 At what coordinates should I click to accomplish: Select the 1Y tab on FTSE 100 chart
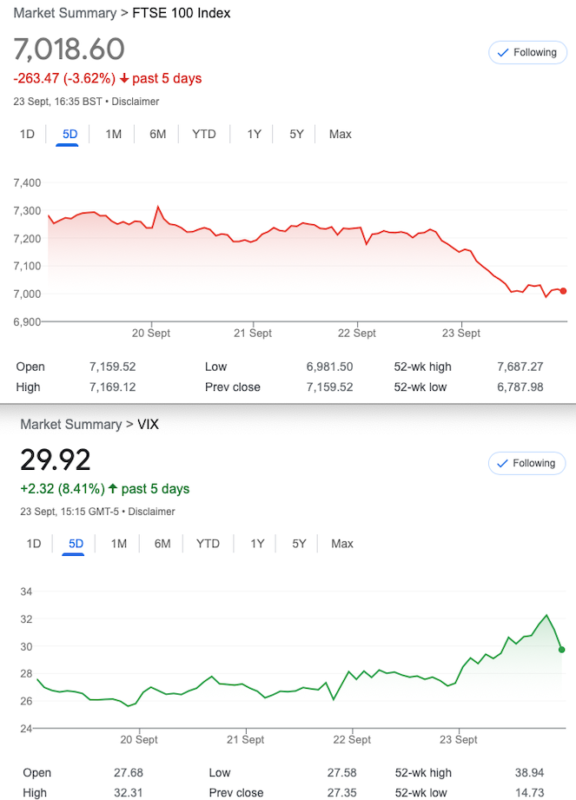click(x=254, y=134)
